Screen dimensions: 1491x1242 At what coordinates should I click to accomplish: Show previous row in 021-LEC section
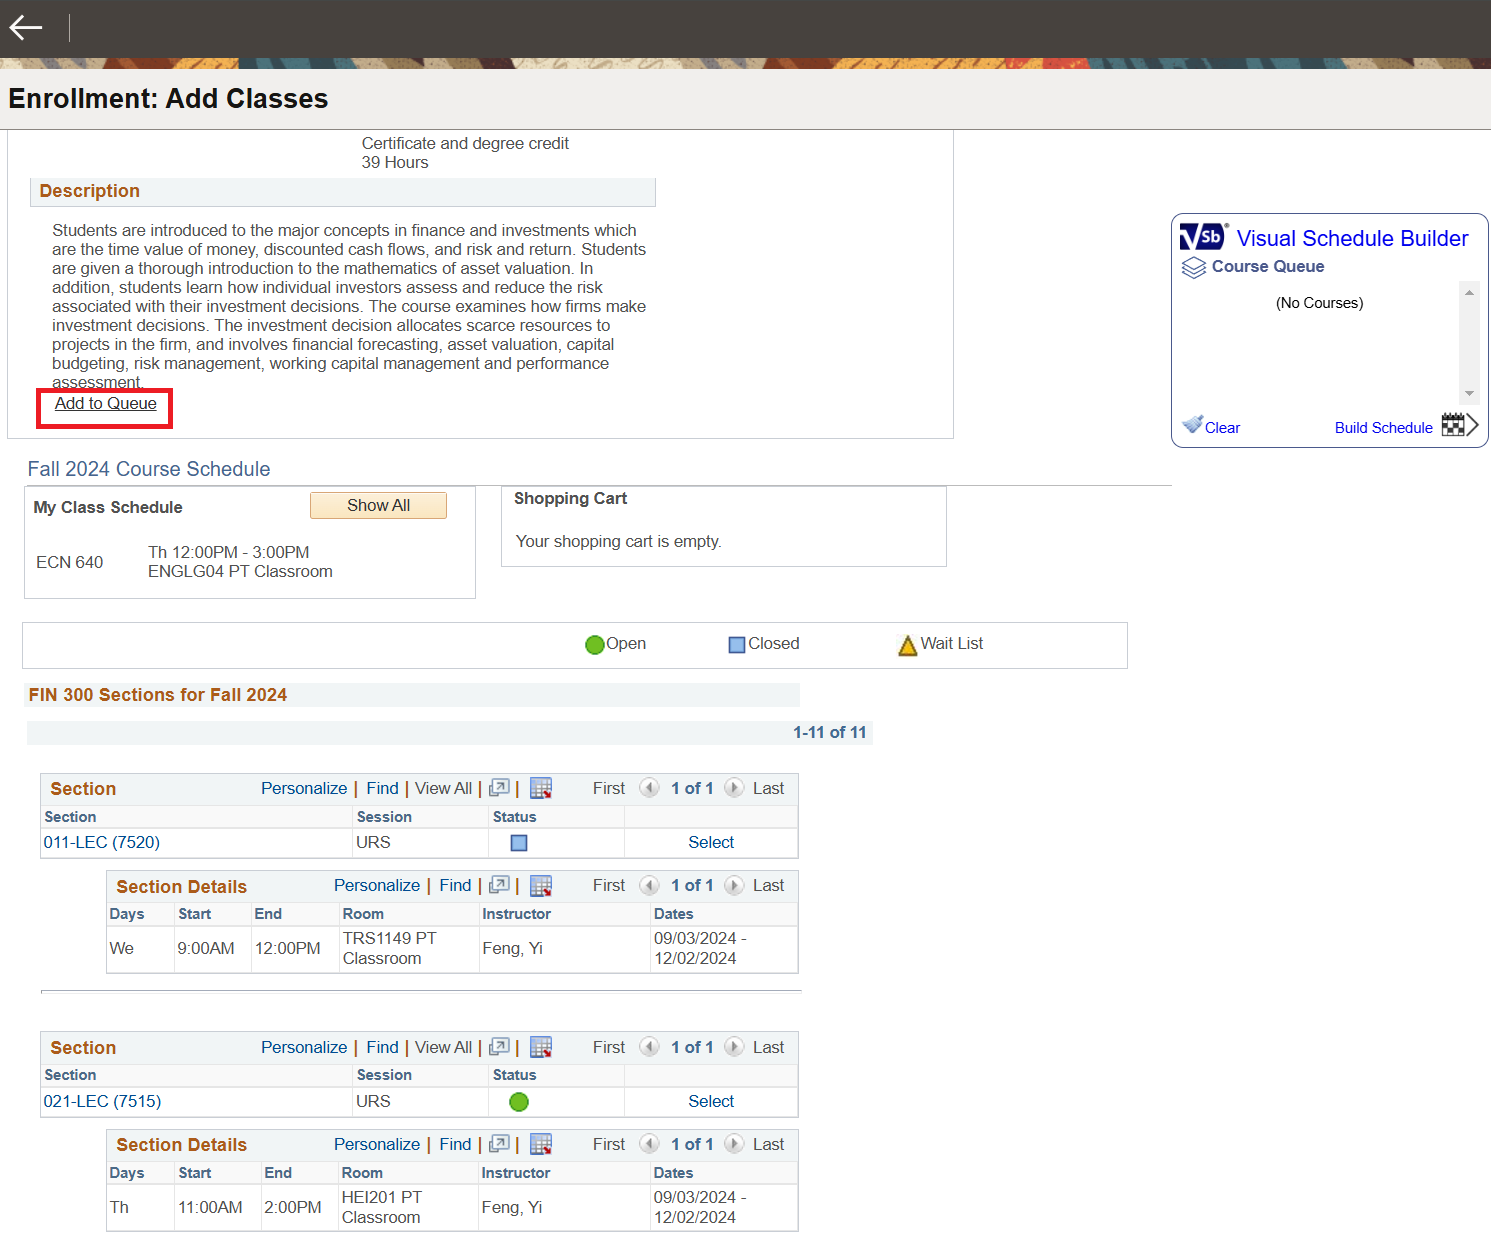tap(649, 1048)
